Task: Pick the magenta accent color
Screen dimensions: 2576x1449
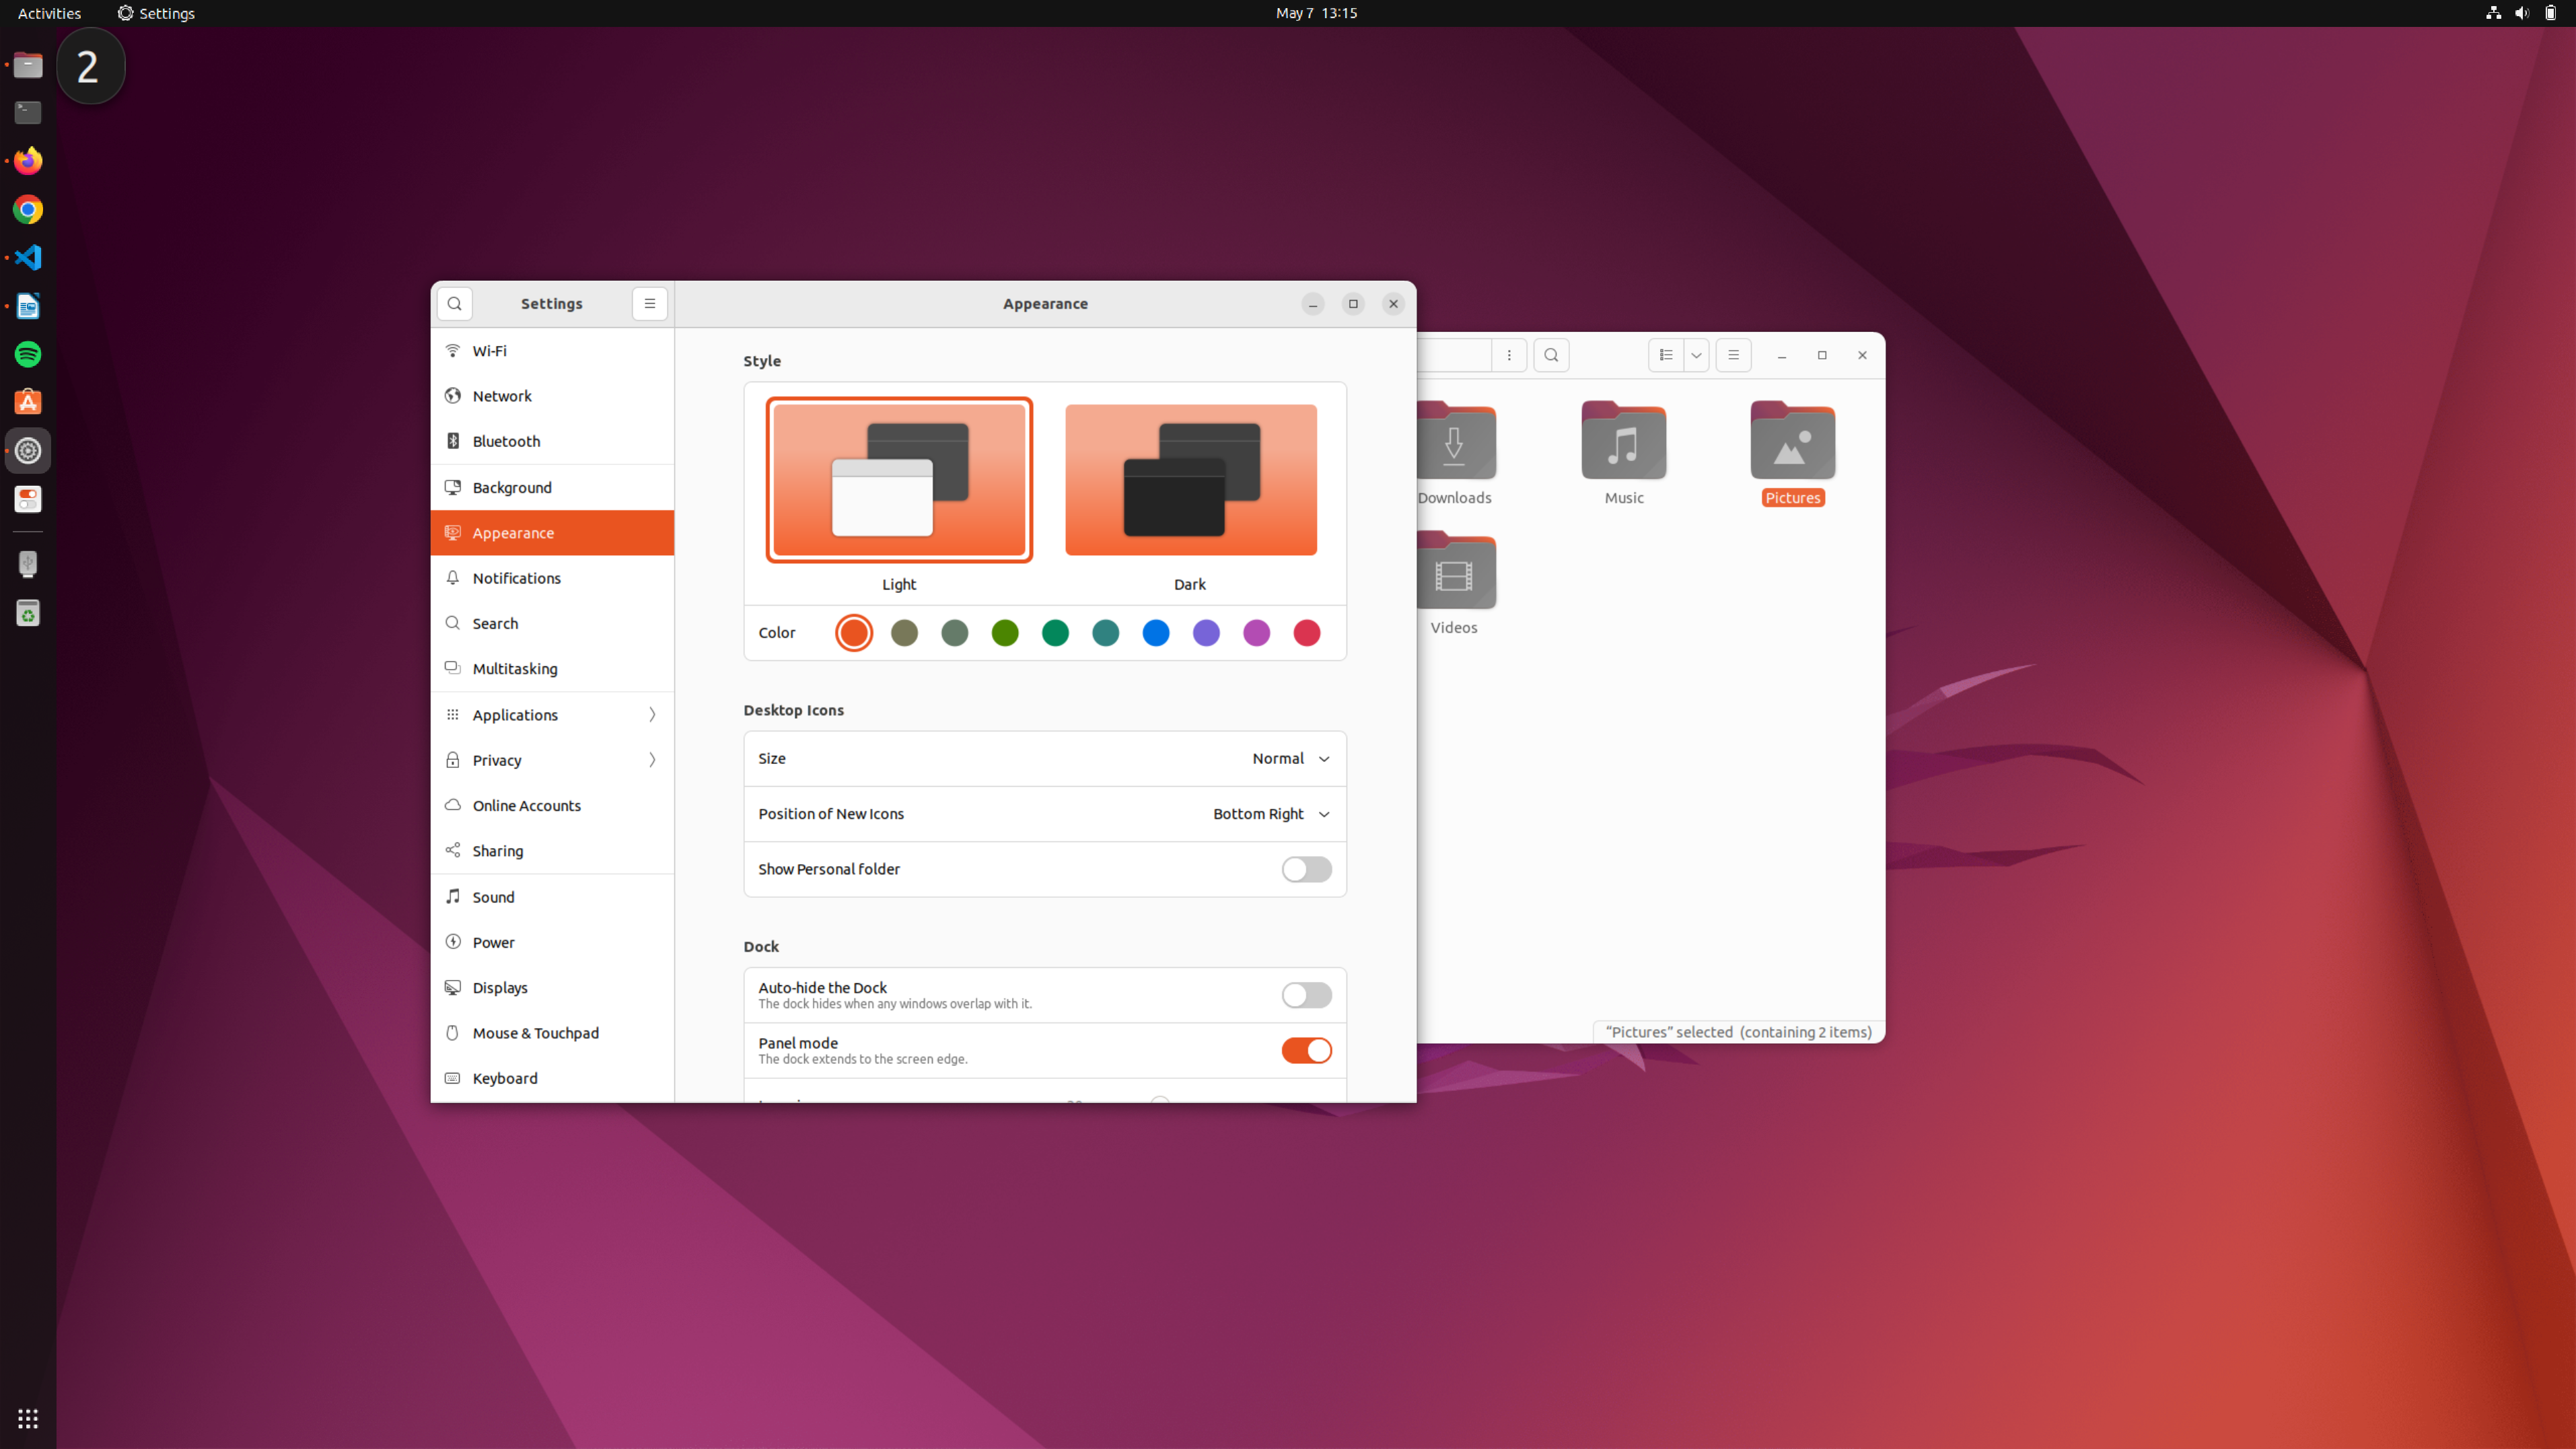Action: click(1256, 633)
